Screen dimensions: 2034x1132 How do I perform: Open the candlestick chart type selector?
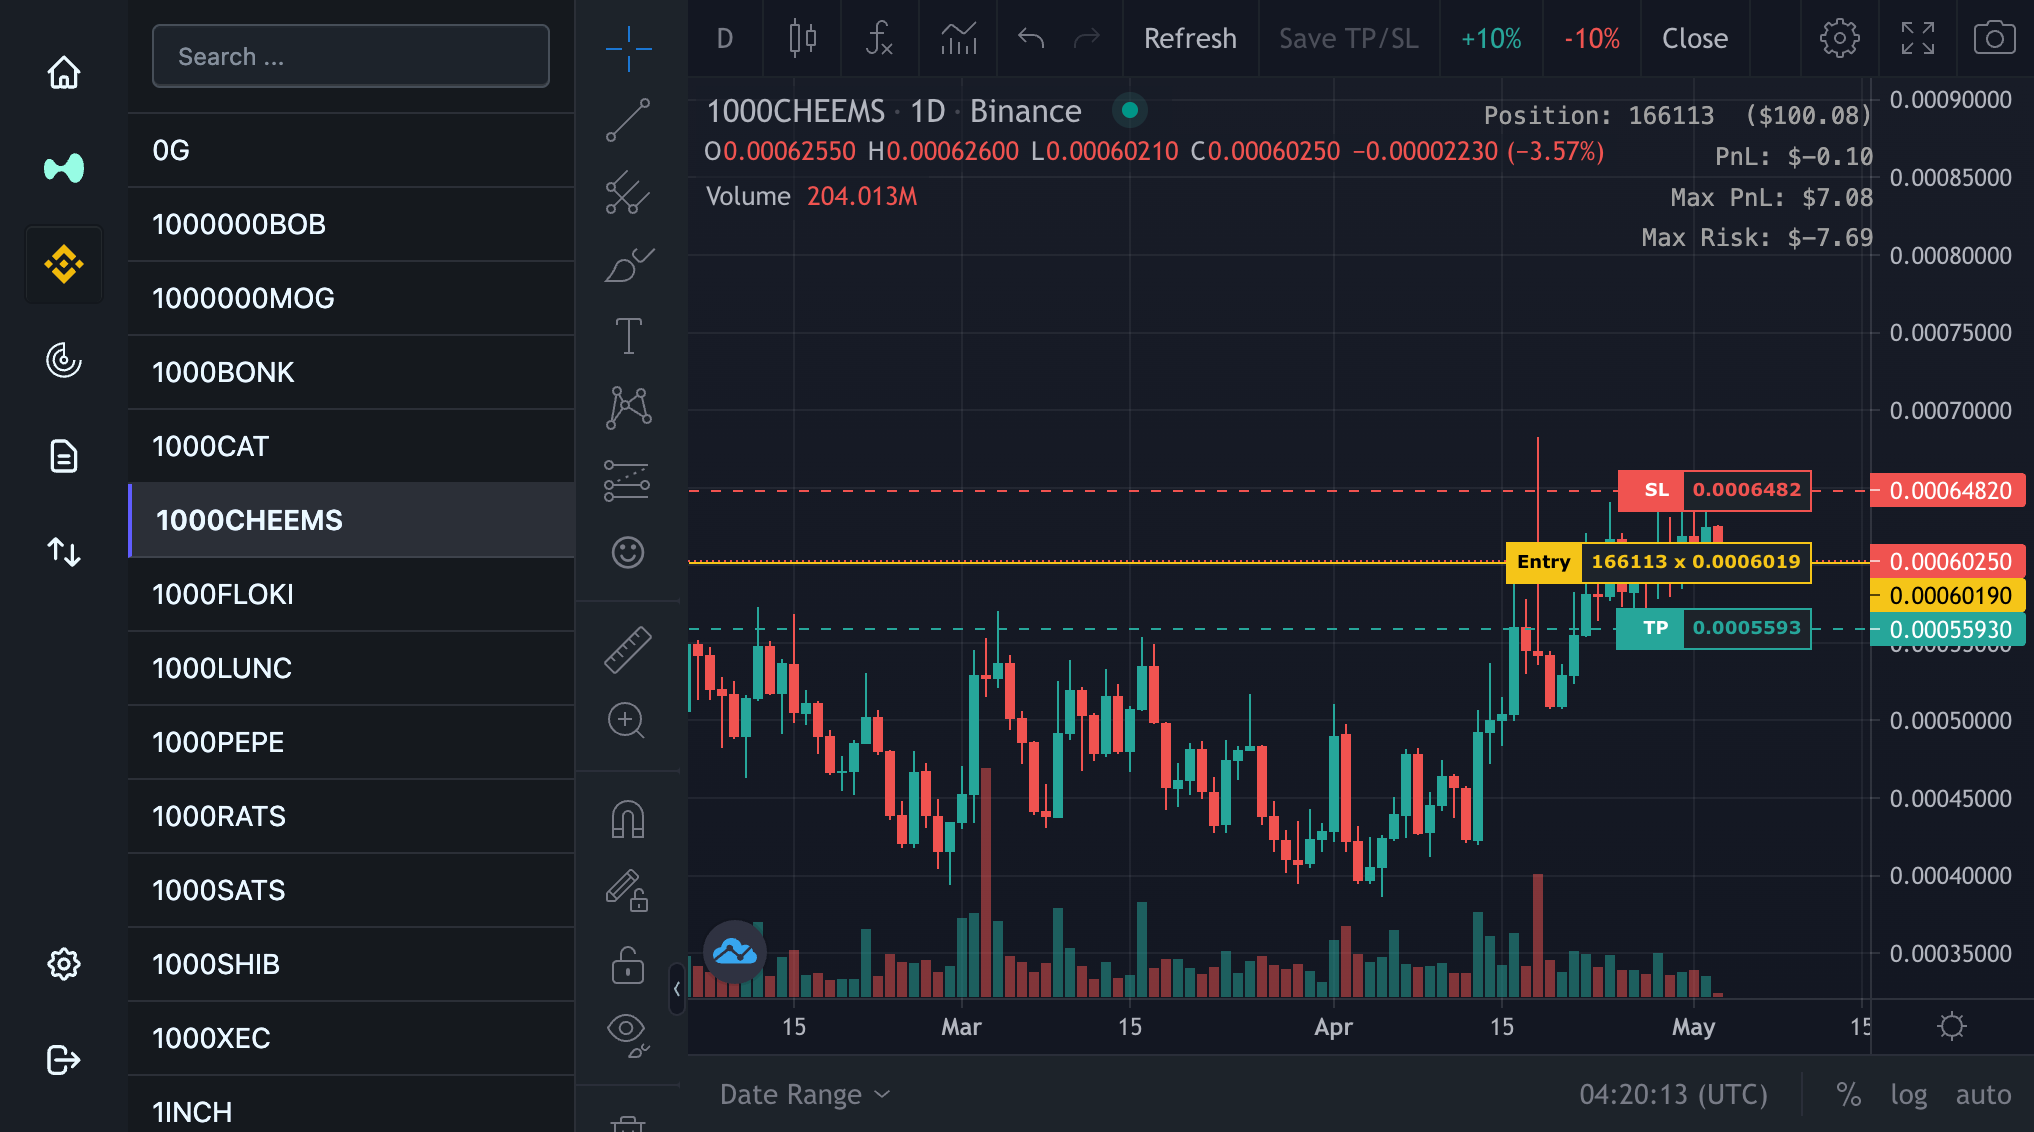point(802,38)
